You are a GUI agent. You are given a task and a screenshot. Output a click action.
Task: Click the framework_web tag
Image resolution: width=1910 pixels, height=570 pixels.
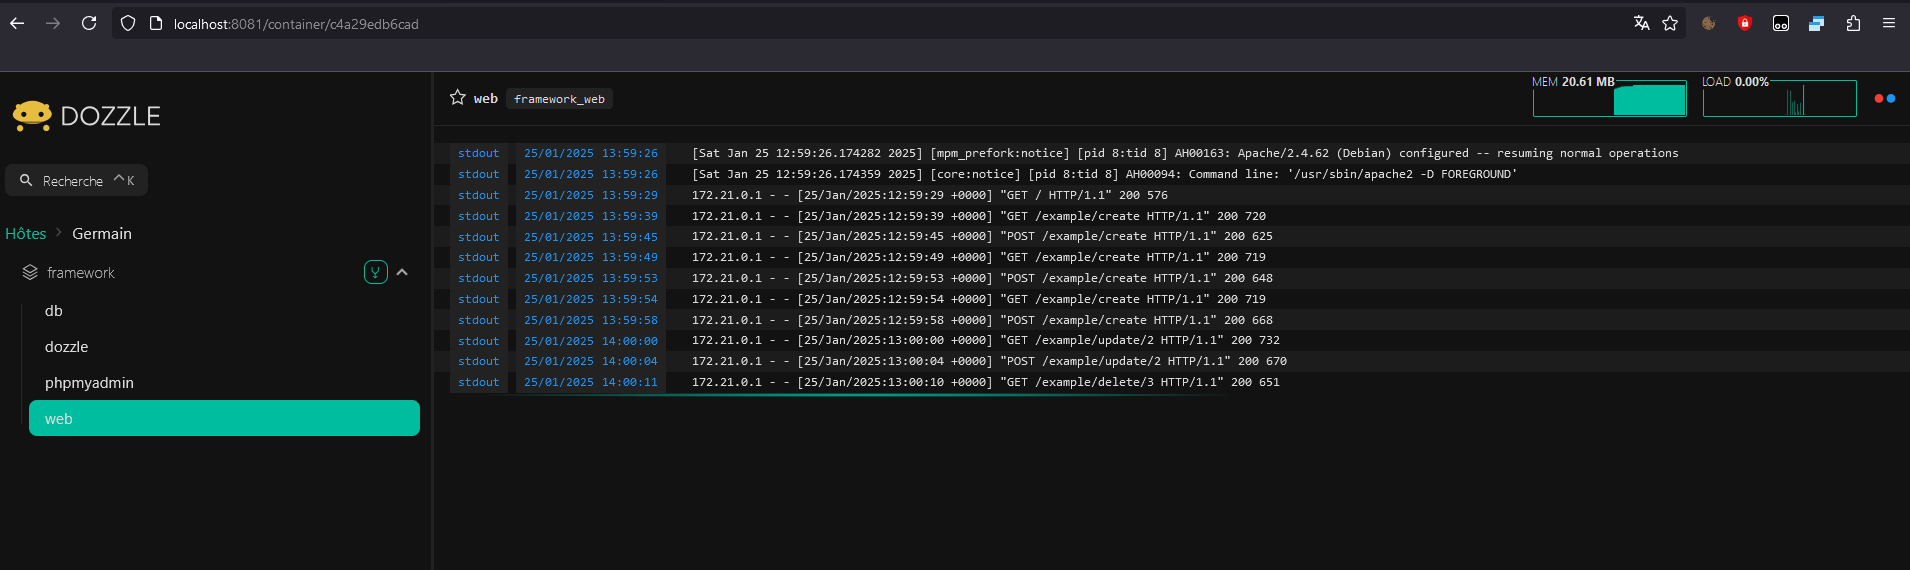click(x=559, y=99)
